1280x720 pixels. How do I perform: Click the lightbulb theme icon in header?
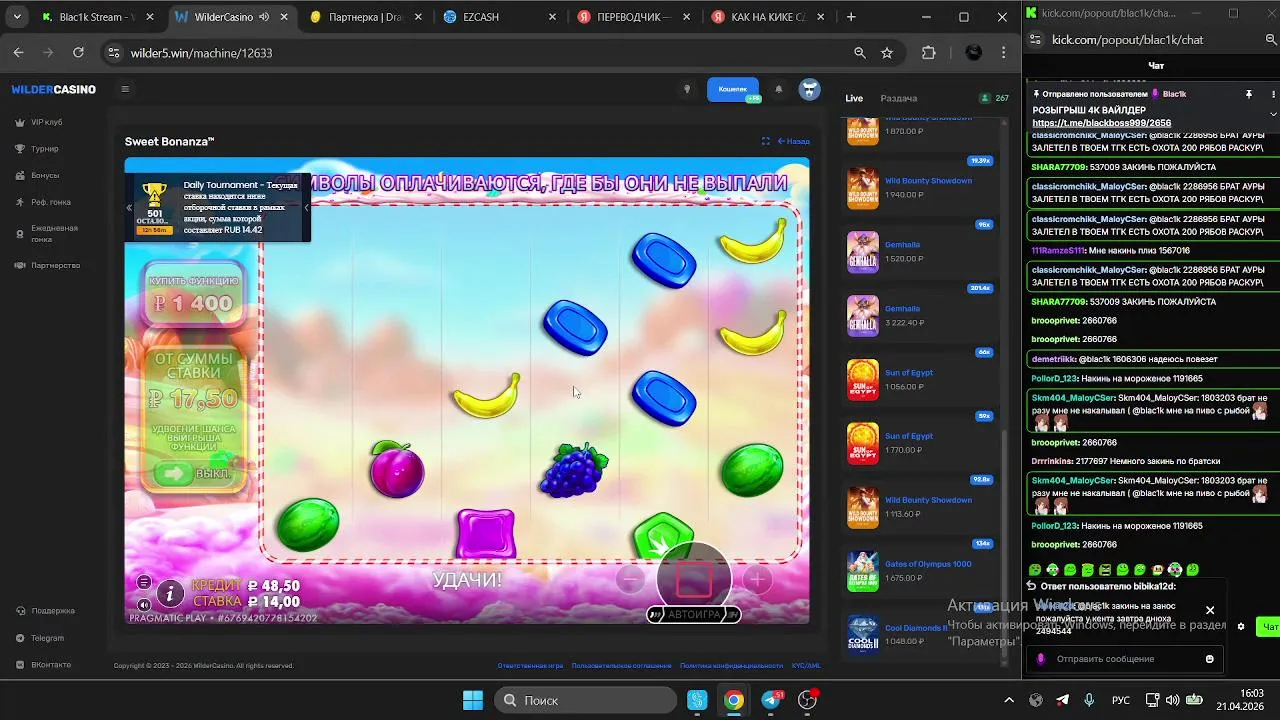point(686,89)
